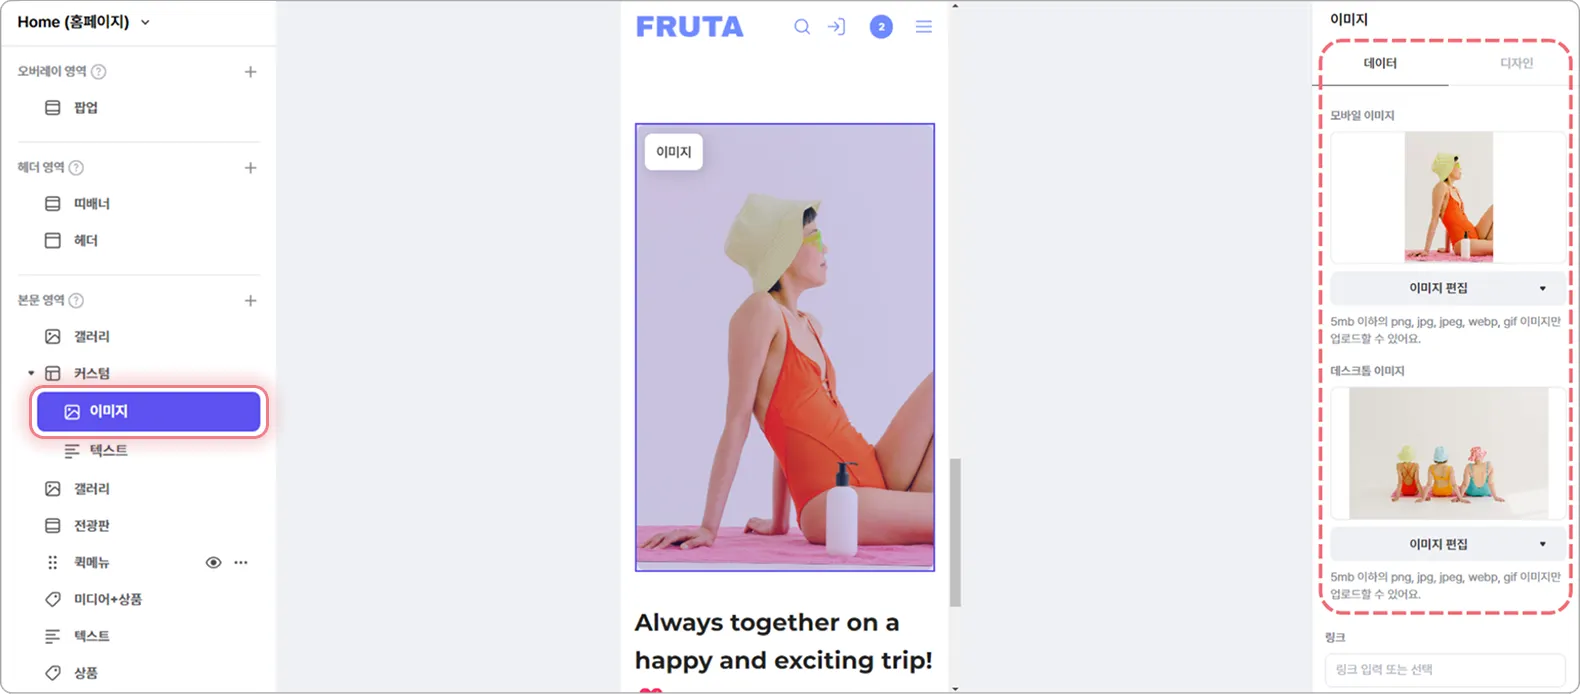The image size is (1580, 694).
Task: Add a section to 오버레이 영역 with plus
Action: click(250, 72)
